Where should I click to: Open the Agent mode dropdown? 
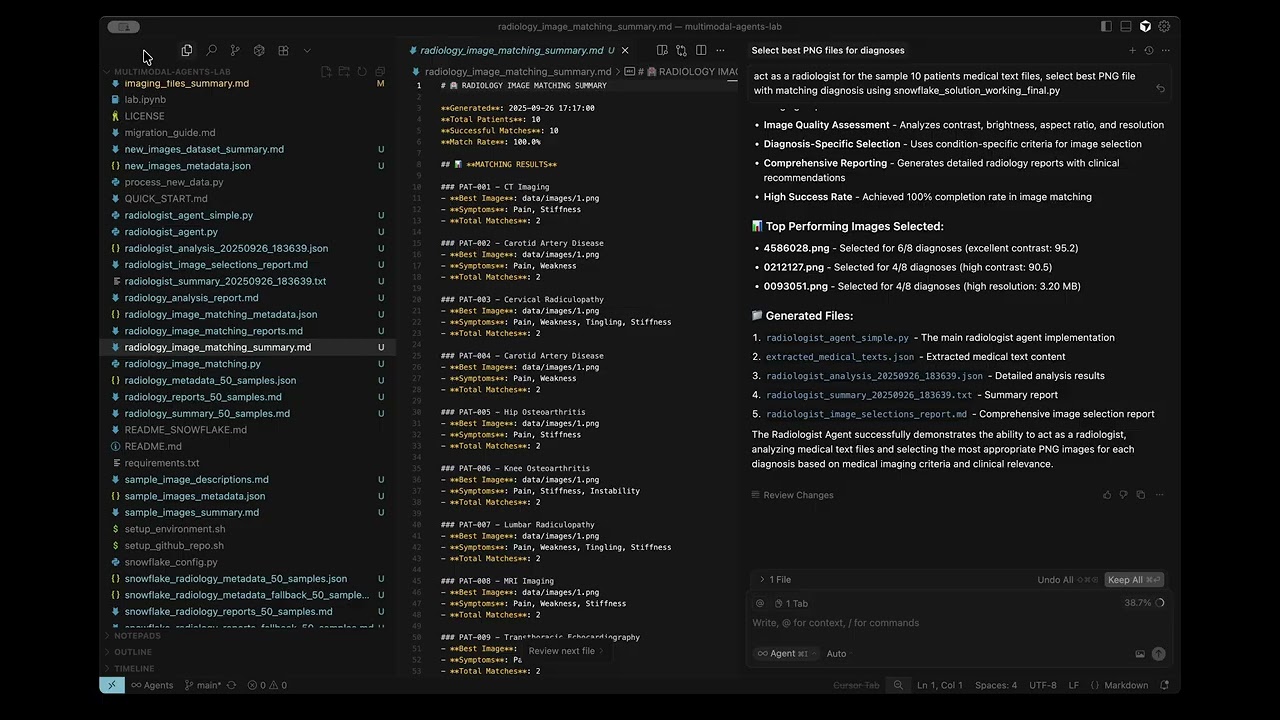pos(787,654)
